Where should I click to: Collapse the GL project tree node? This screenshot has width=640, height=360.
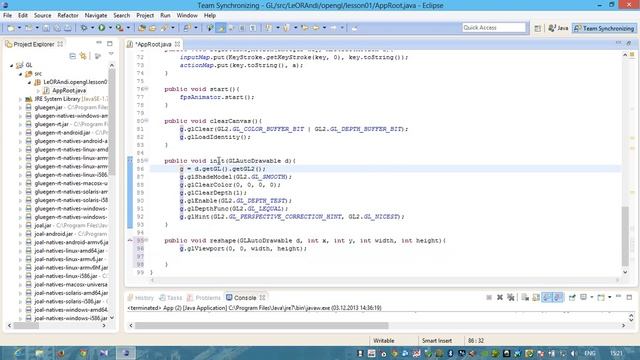[x=11, y=65]
